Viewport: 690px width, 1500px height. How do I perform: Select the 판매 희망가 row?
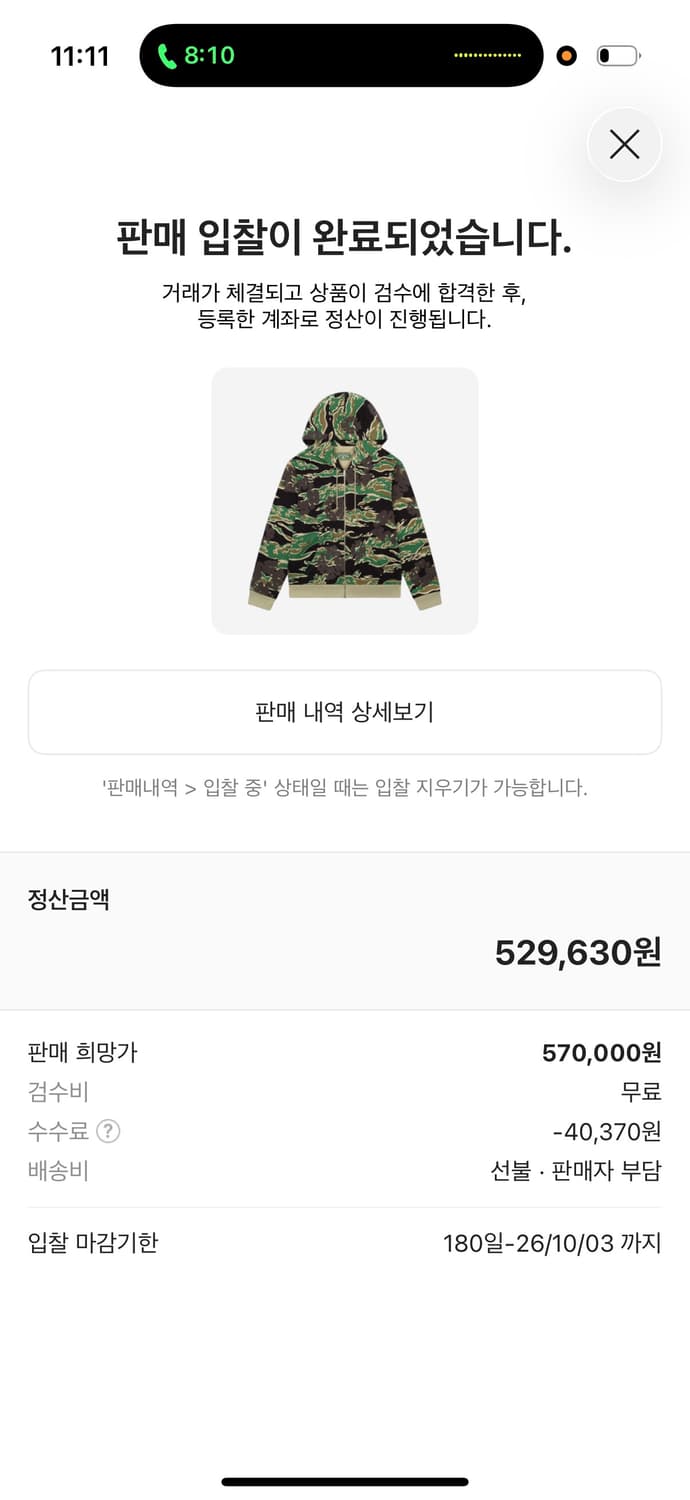click(344, 1052)
